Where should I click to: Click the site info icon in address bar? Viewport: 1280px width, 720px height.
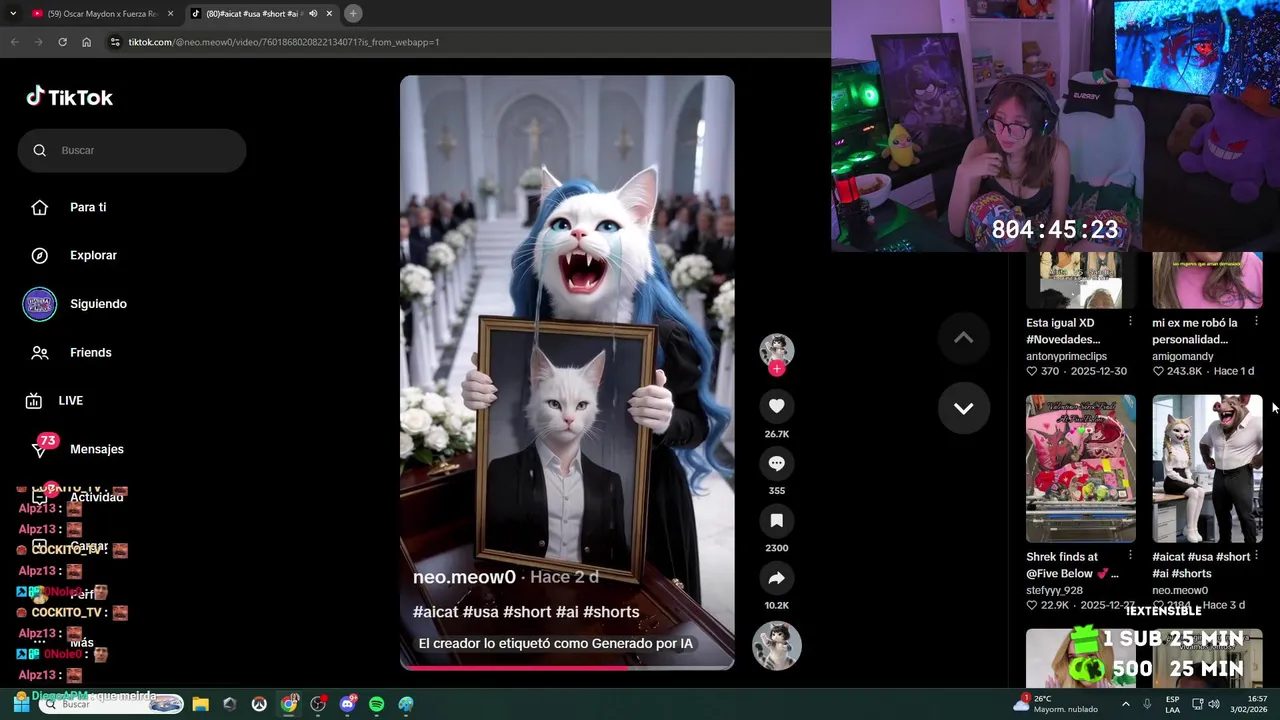(115, 42)
